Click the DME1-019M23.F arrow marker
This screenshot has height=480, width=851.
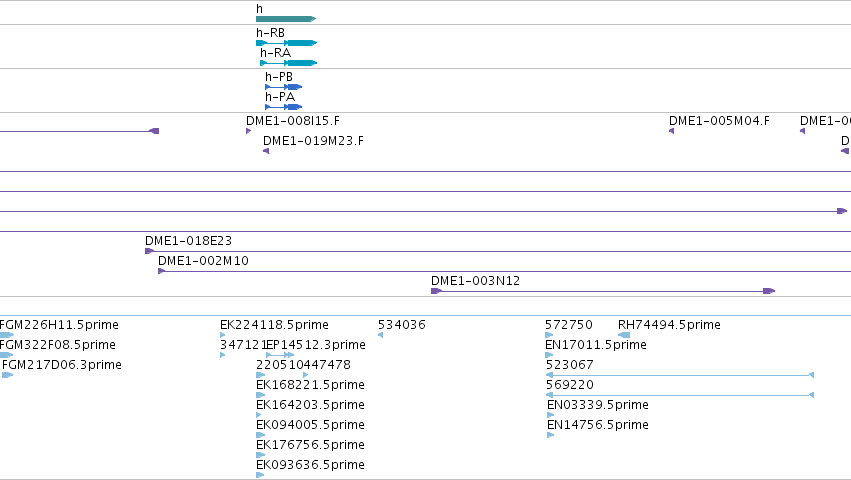266,151
